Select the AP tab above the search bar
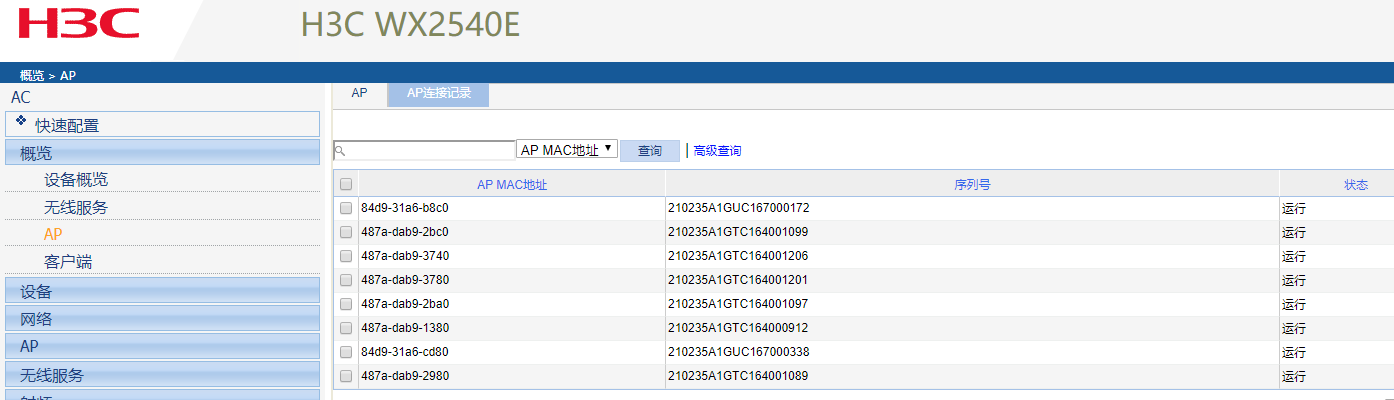 click(x=360, y=93)
